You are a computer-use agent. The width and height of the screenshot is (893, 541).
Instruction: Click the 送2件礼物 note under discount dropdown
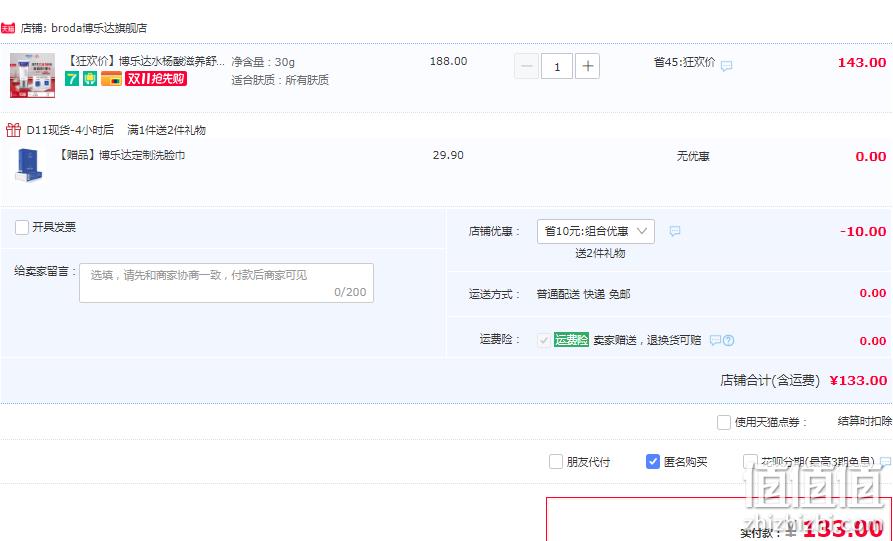[600, 253]
